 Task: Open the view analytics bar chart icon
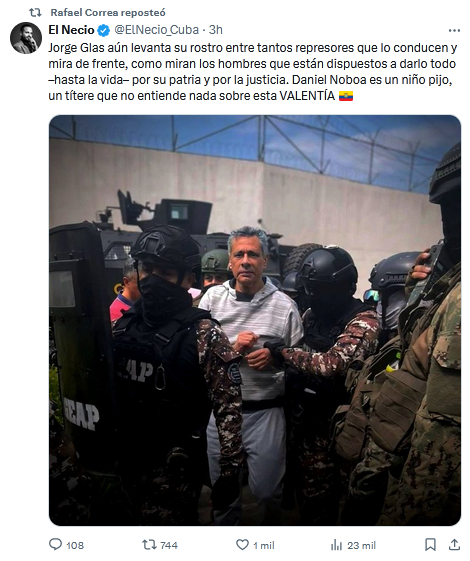click(x=337, y=545)
